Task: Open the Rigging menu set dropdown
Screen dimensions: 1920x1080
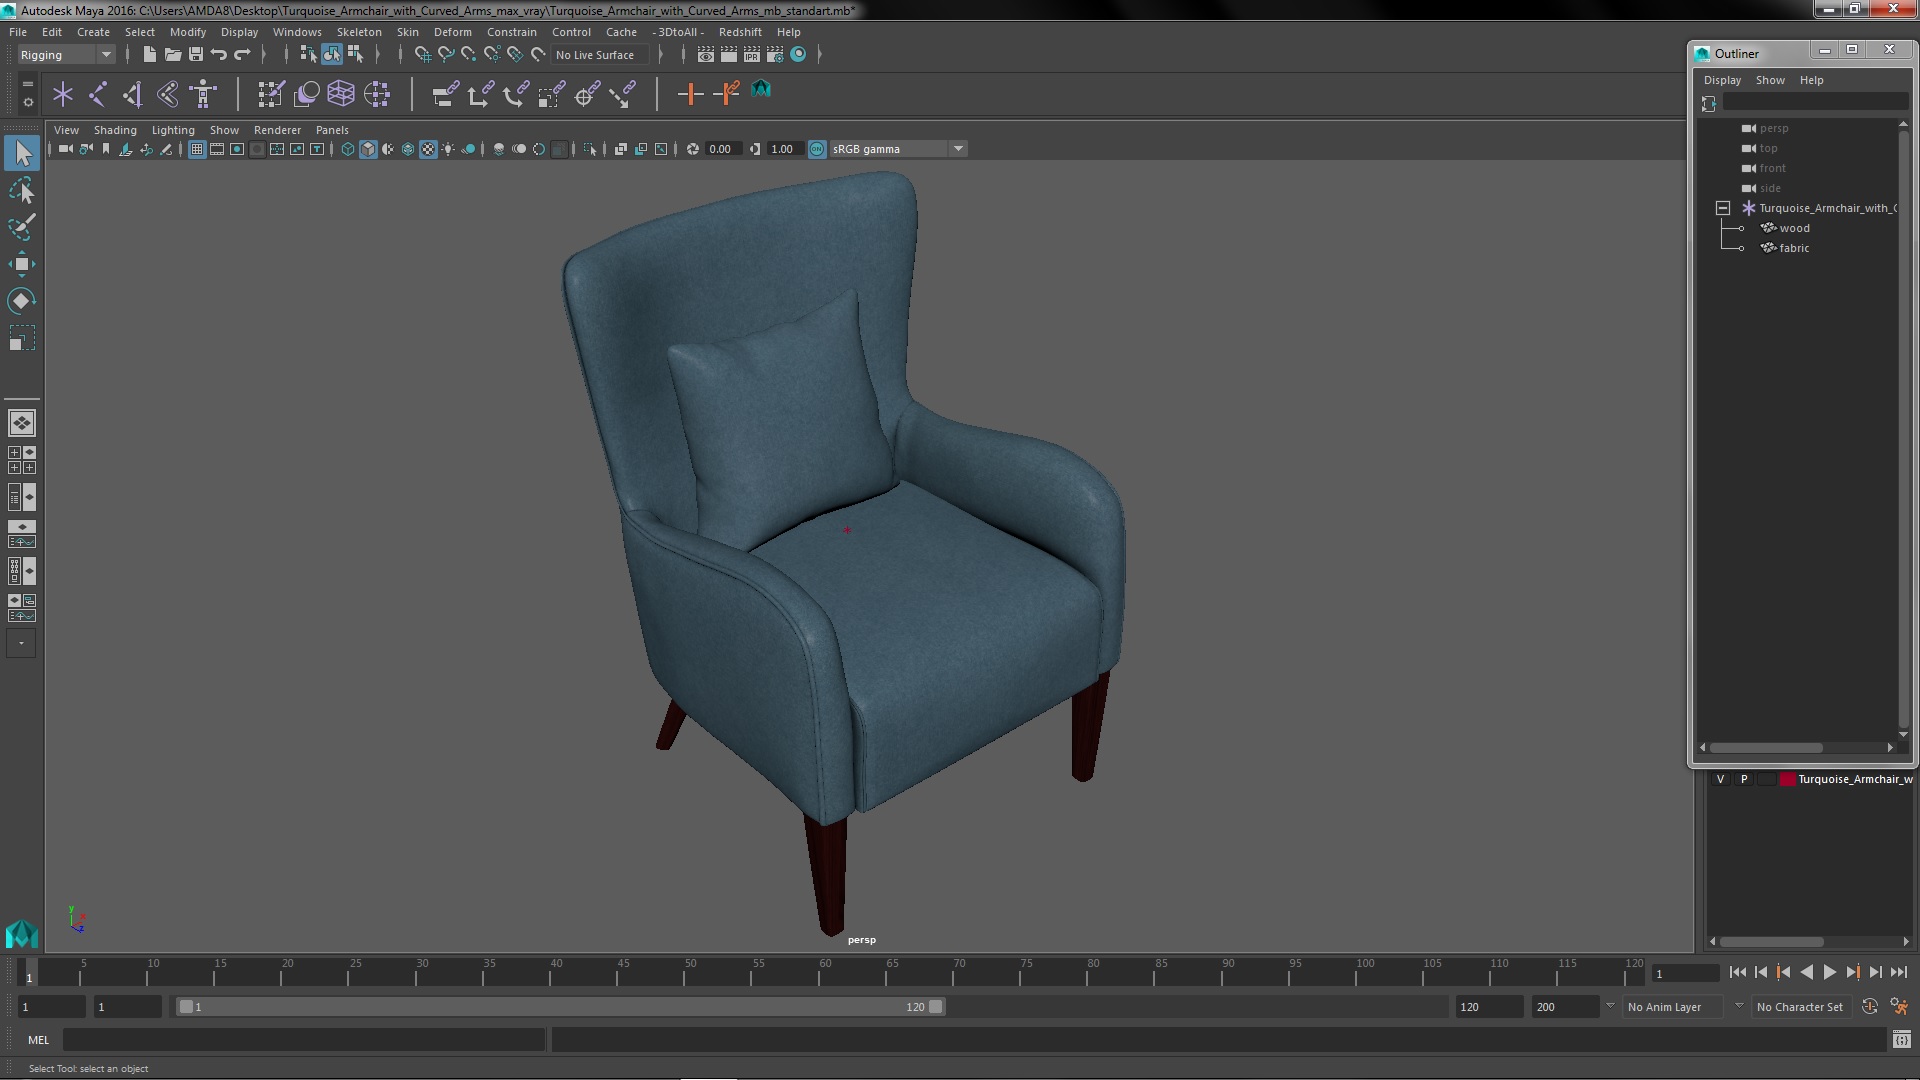Action: [x=66, y=55]
